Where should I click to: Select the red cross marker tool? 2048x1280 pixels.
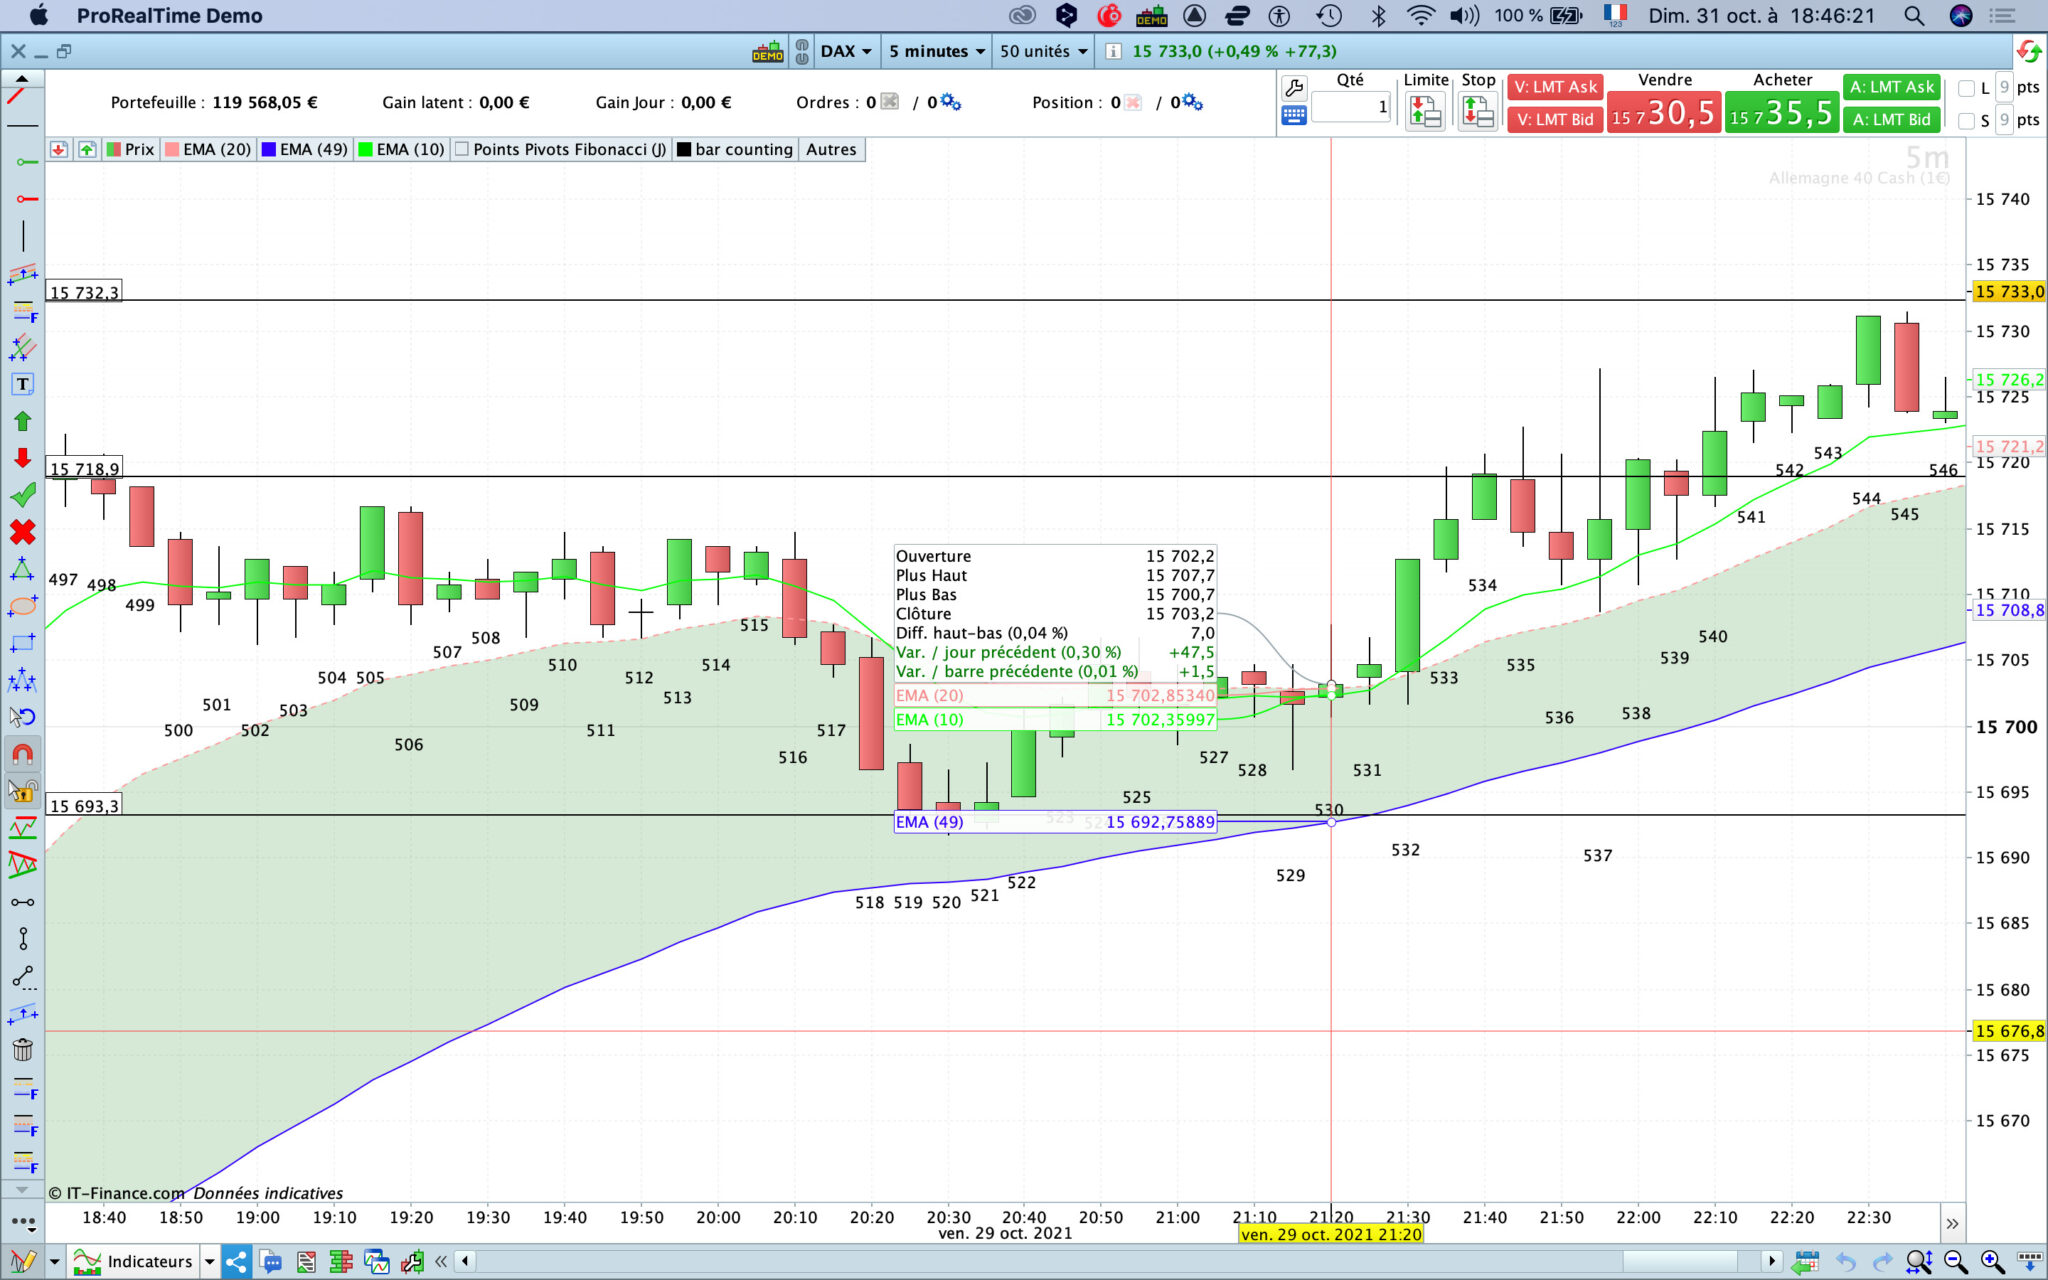point(22,532)
